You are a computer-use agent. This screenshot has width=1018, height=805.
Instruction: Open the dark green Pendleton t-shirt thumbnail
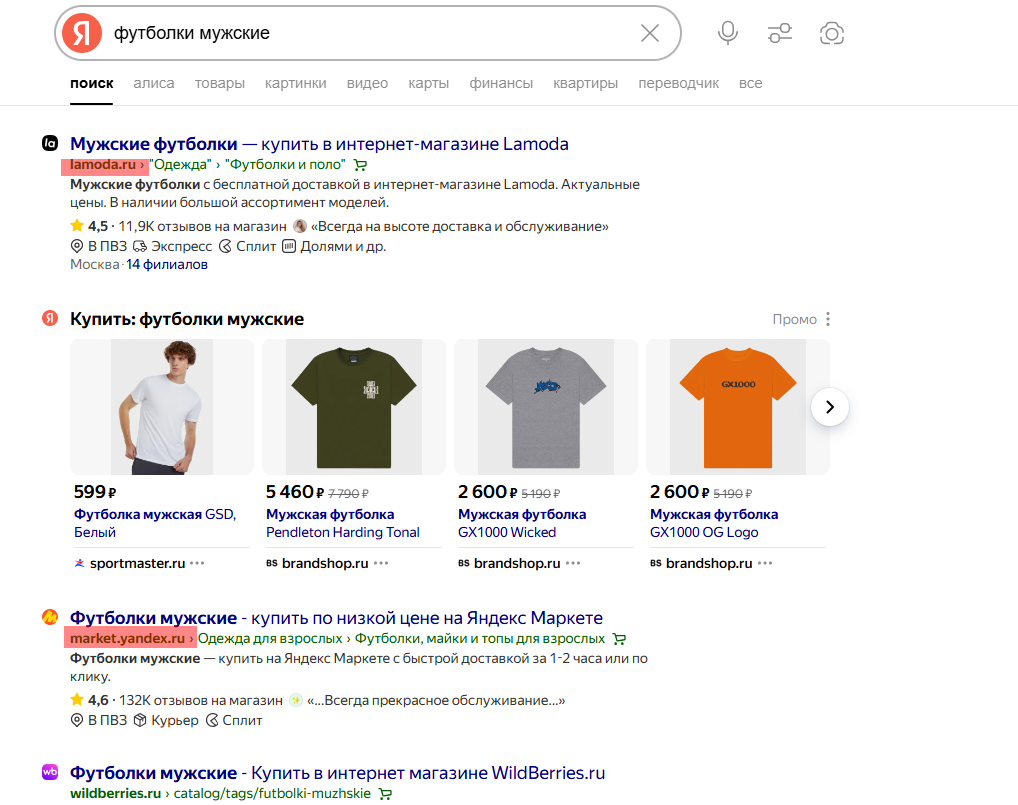354,407
